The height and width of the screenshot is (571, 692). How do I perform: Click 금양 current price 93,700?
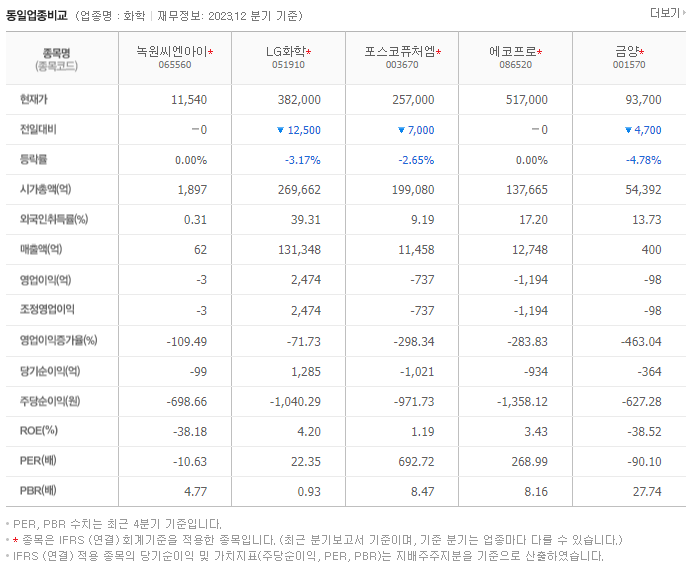coord(643,100)
